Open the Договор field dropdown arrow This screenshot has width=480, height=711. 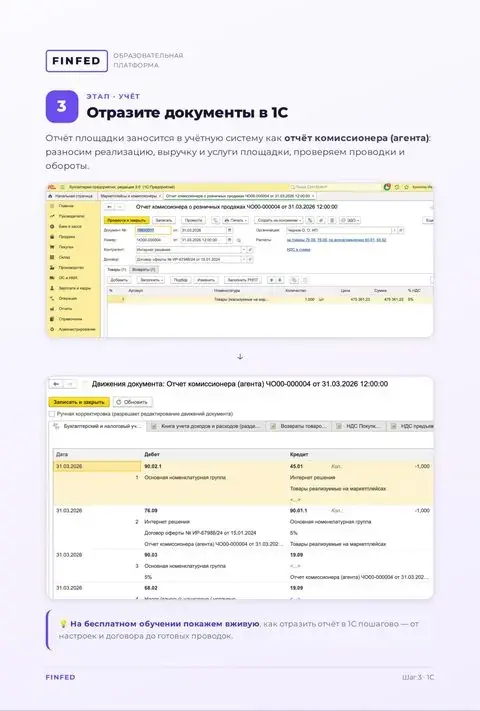(x=244, y=259)
